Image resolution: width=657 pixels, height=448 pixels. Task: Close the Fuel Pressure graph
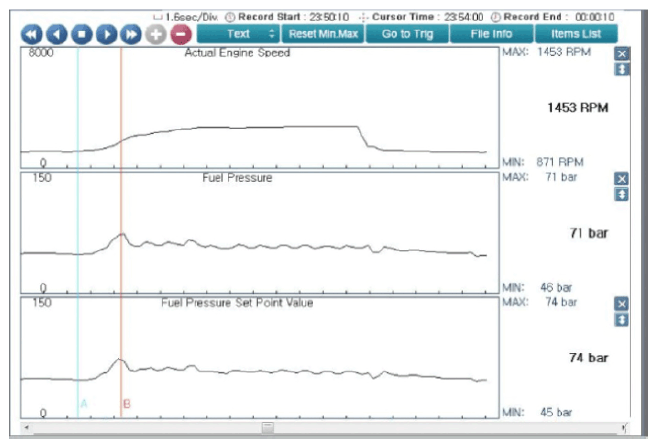[x=621, y=178]
